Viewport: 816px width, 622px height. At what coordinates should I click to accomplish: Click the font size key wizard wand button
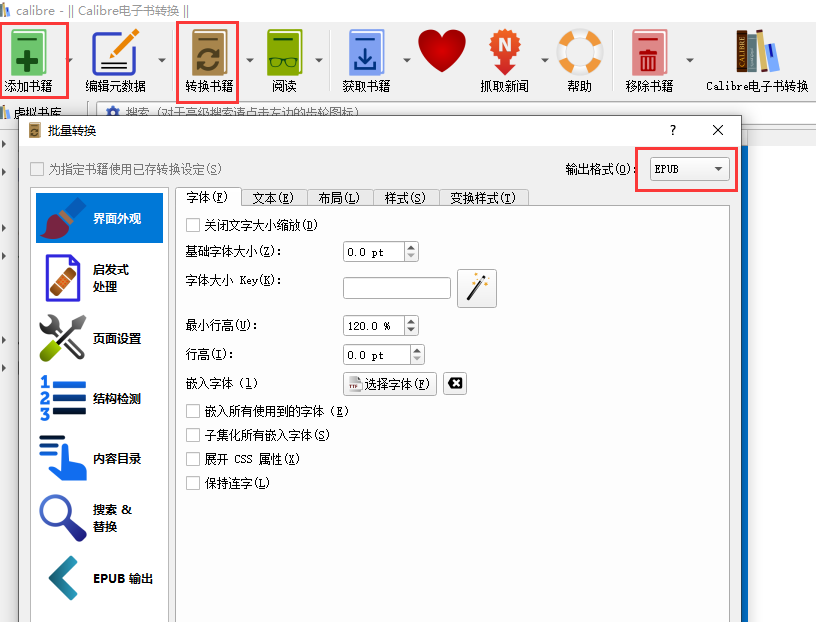click(x=477, y=288)
